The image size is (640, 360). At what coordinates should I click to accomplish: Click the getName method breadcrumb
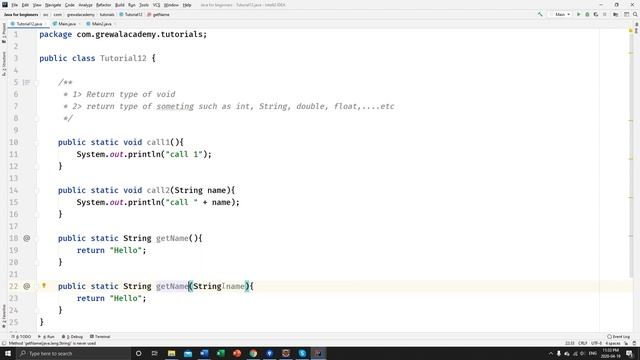click(x=158, y=14)
